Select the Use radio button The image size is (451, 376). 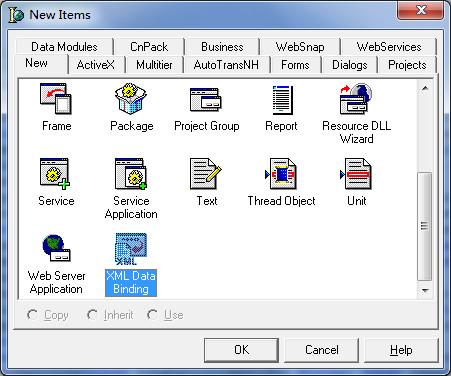[152, 315]
